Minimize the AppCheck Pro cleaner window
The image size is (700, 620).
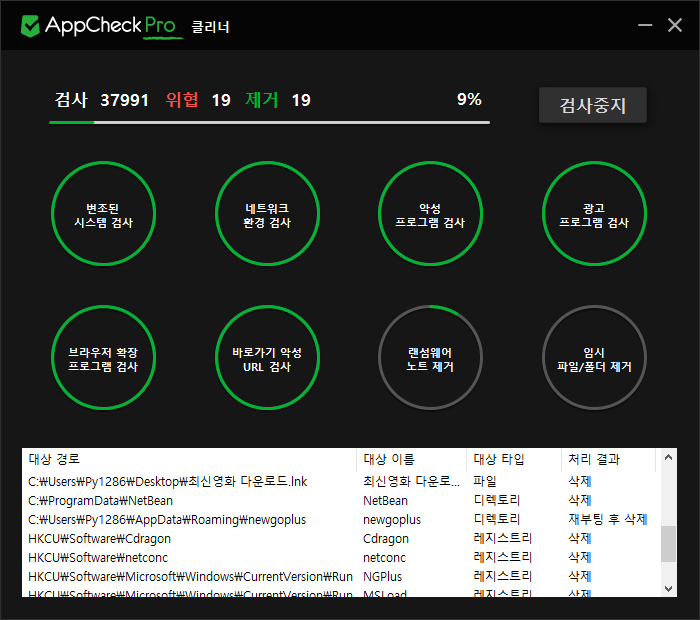[x=645, y=25]
